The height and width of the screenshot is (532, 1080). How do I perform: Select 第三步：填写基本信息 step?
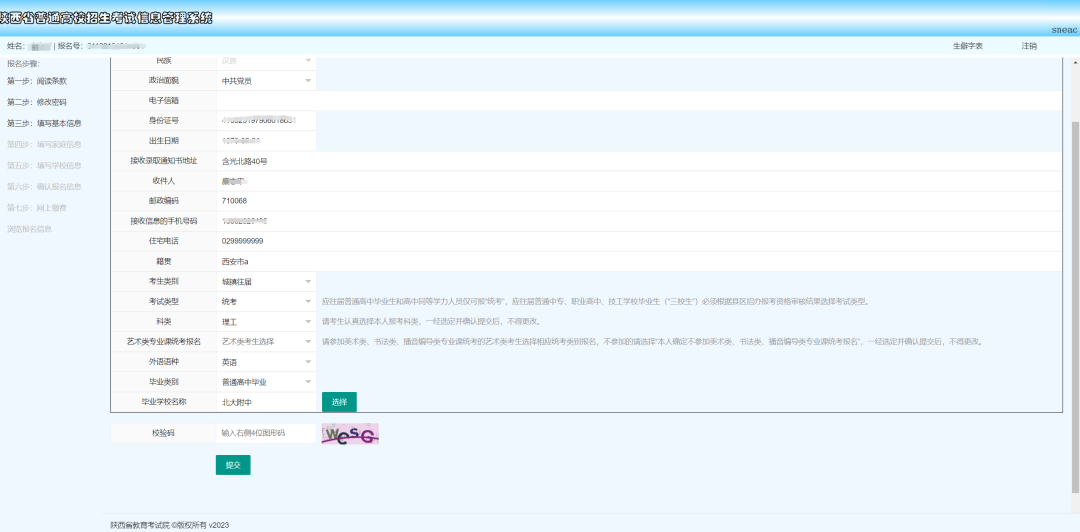[x=44, y=123]
